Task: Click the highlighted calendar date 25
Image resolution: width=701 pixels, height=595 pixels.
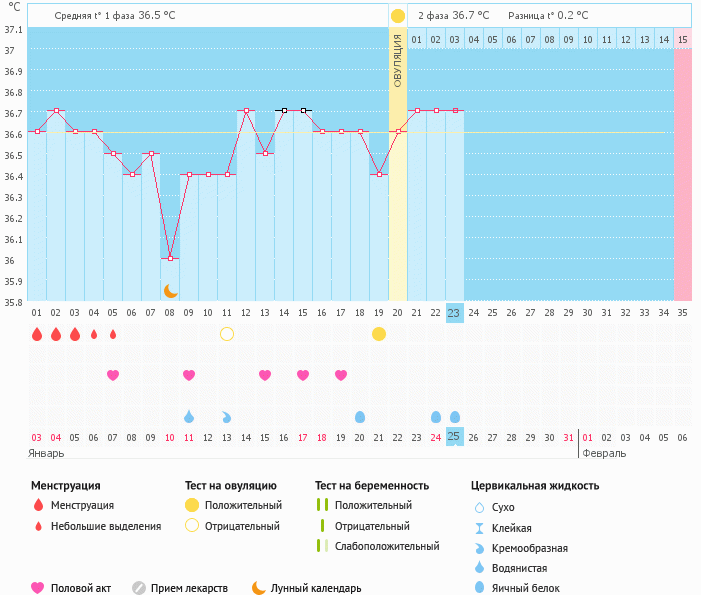Action: [455, 437]
